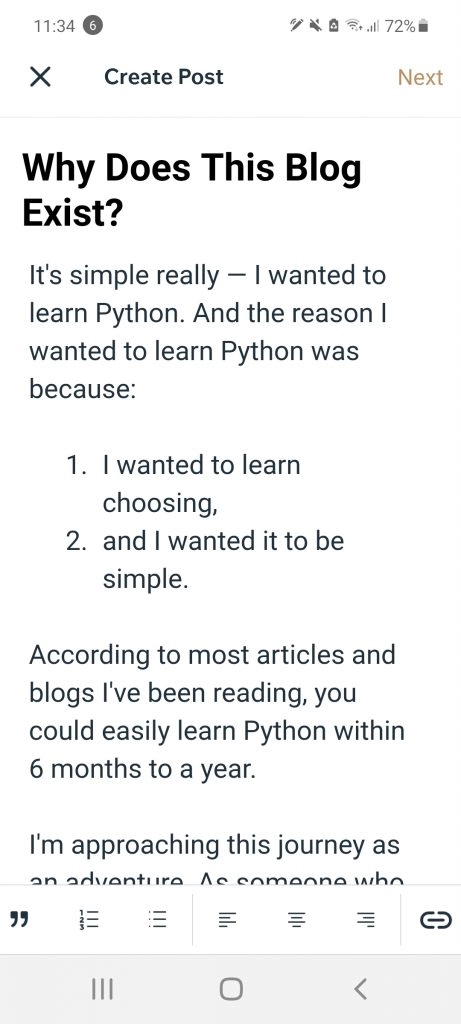Insert a hyperlink
Screen dimensions: 461x1024
tap(436, 920)
